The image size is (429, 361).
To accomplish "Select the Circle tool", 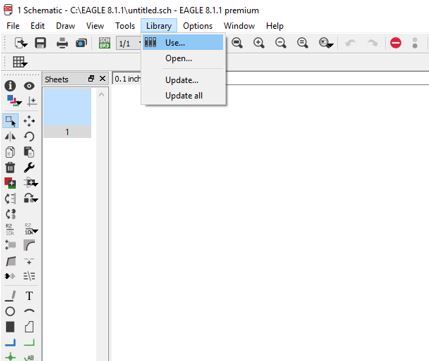I will coord(10,311).
